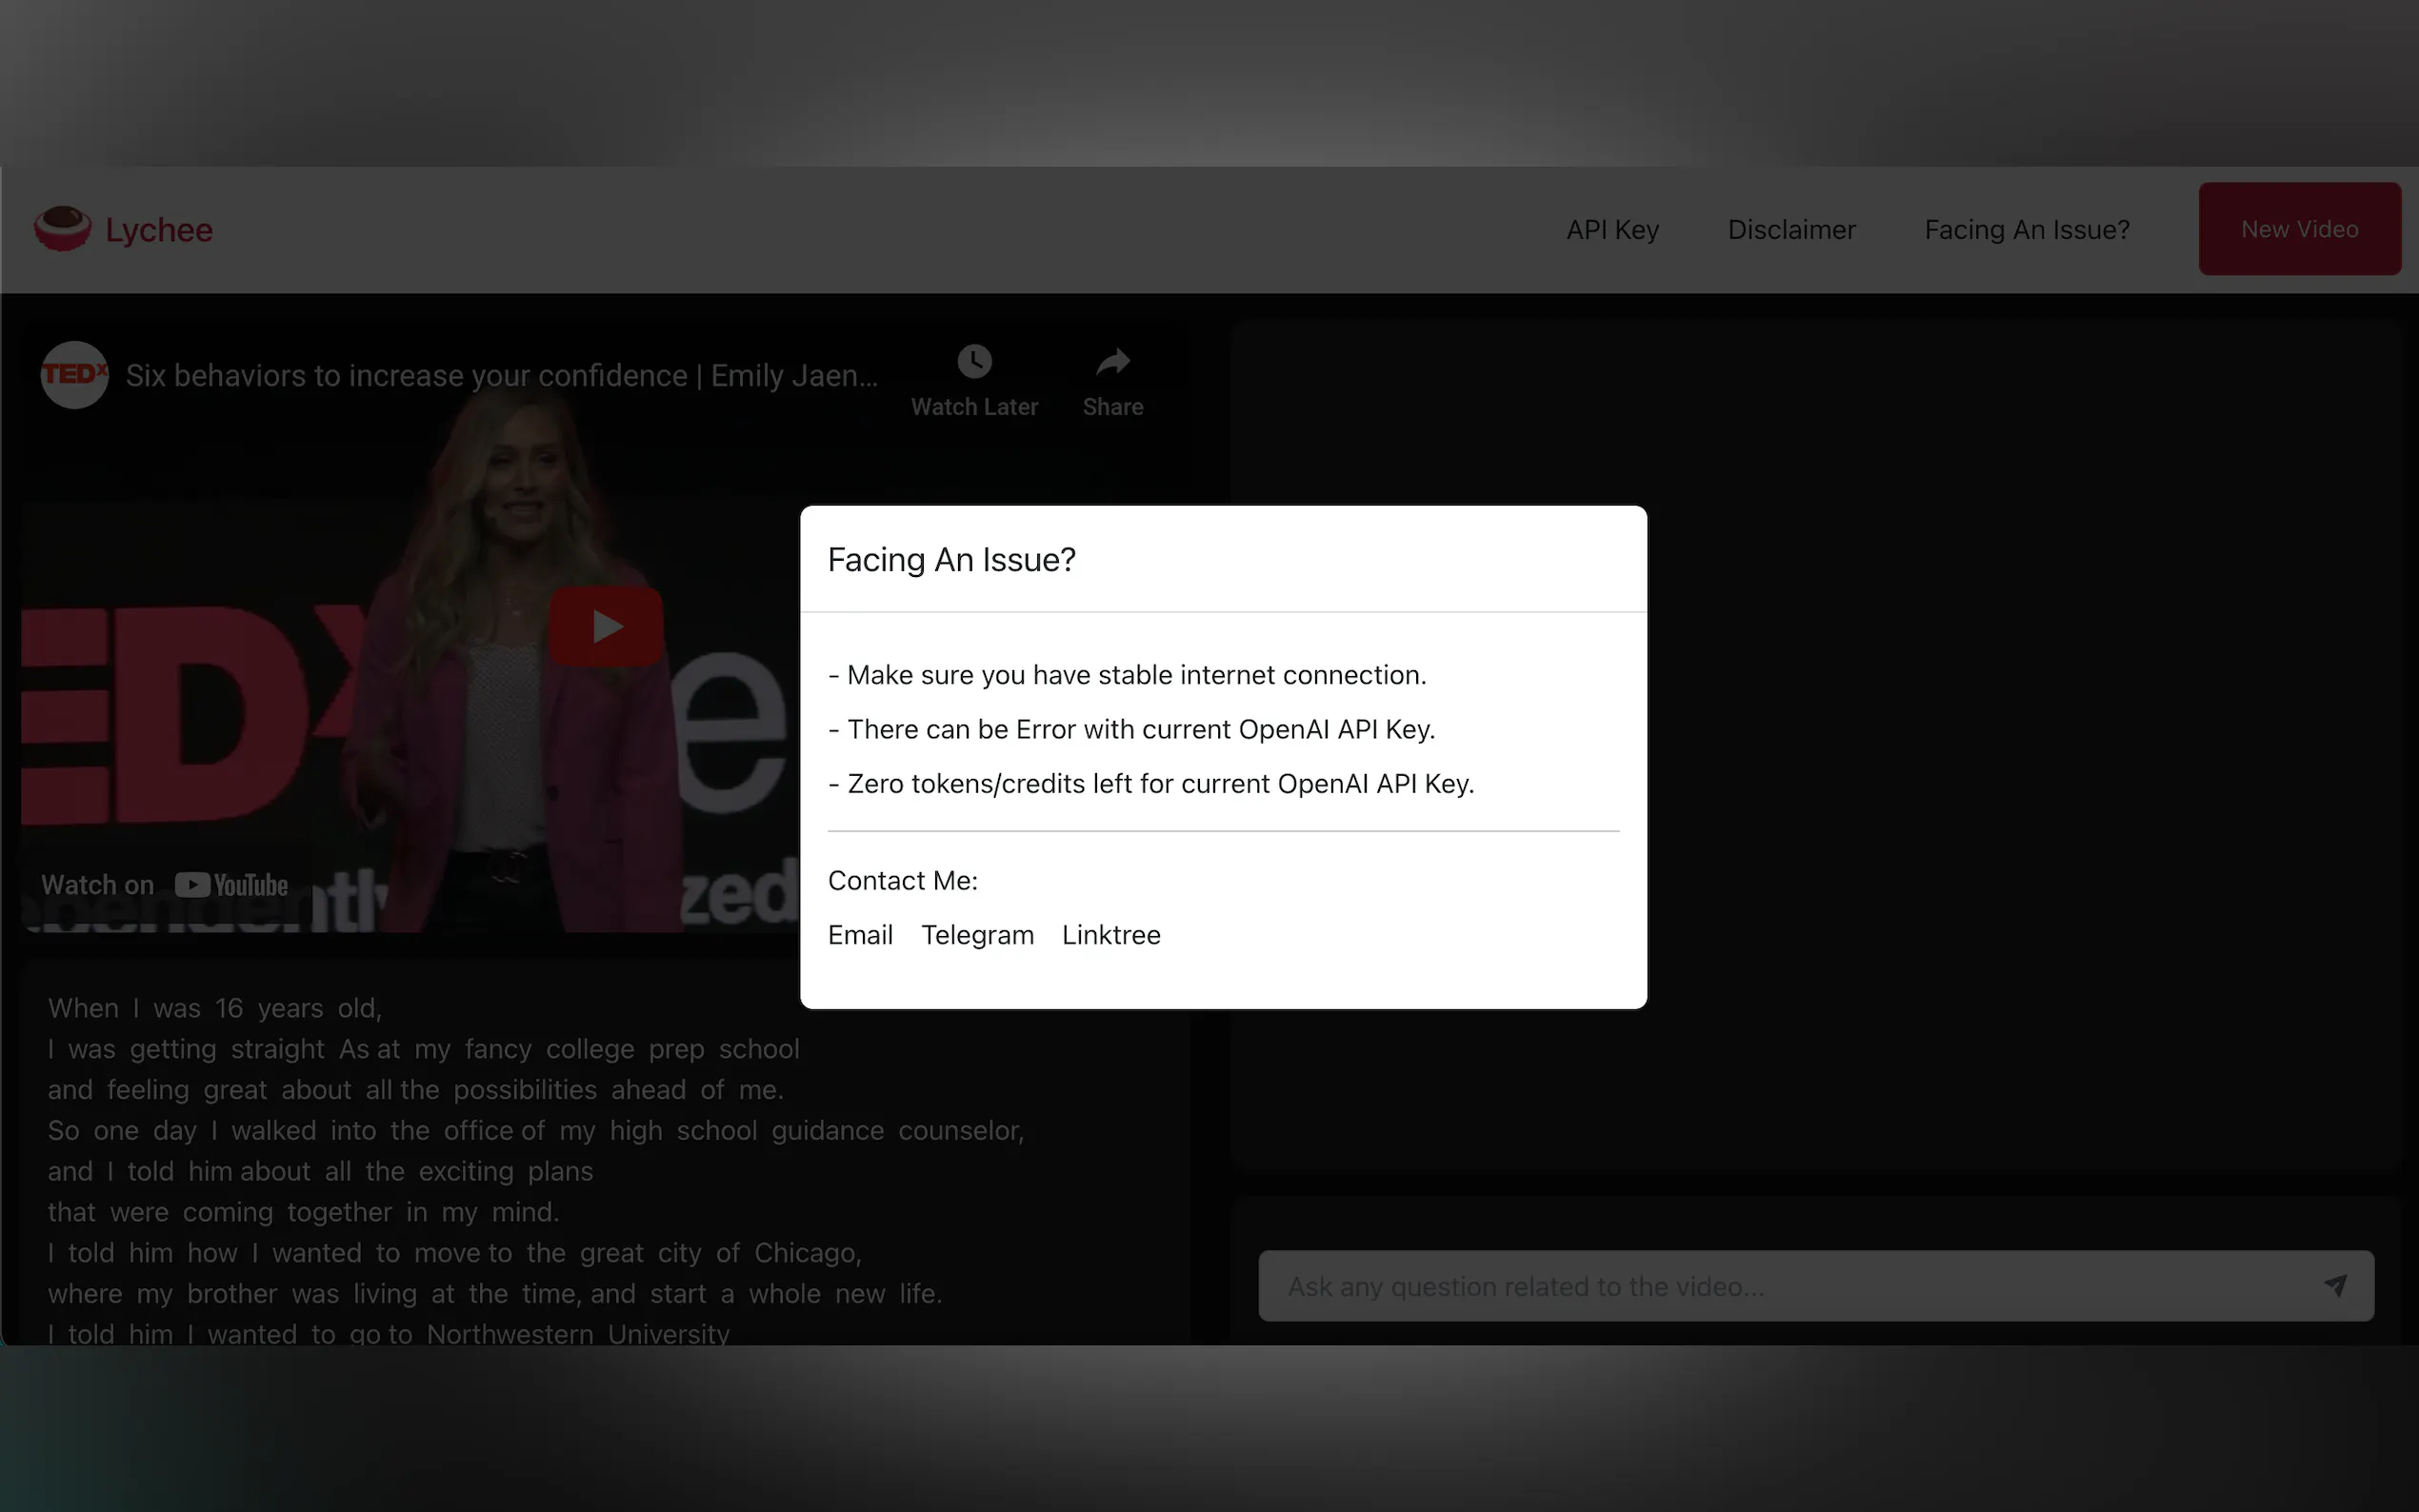Click Facing An Issue? in navbar
Image resolution: width=2419 pixels, height=1512 pixels.
coord(2026,230)
